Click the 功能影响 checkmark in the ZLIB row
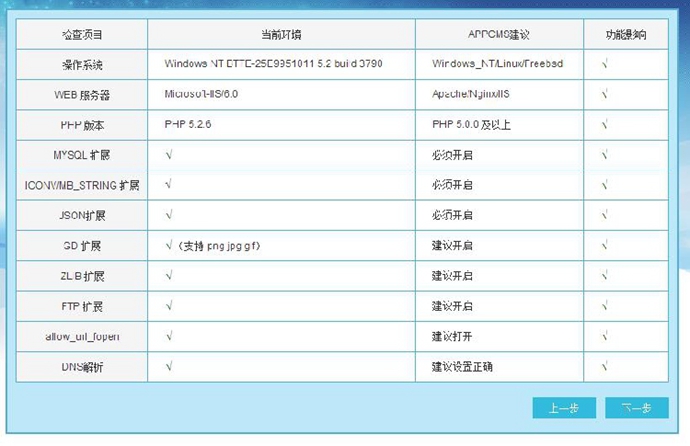 pyautogui.click(x=605, y=275)
